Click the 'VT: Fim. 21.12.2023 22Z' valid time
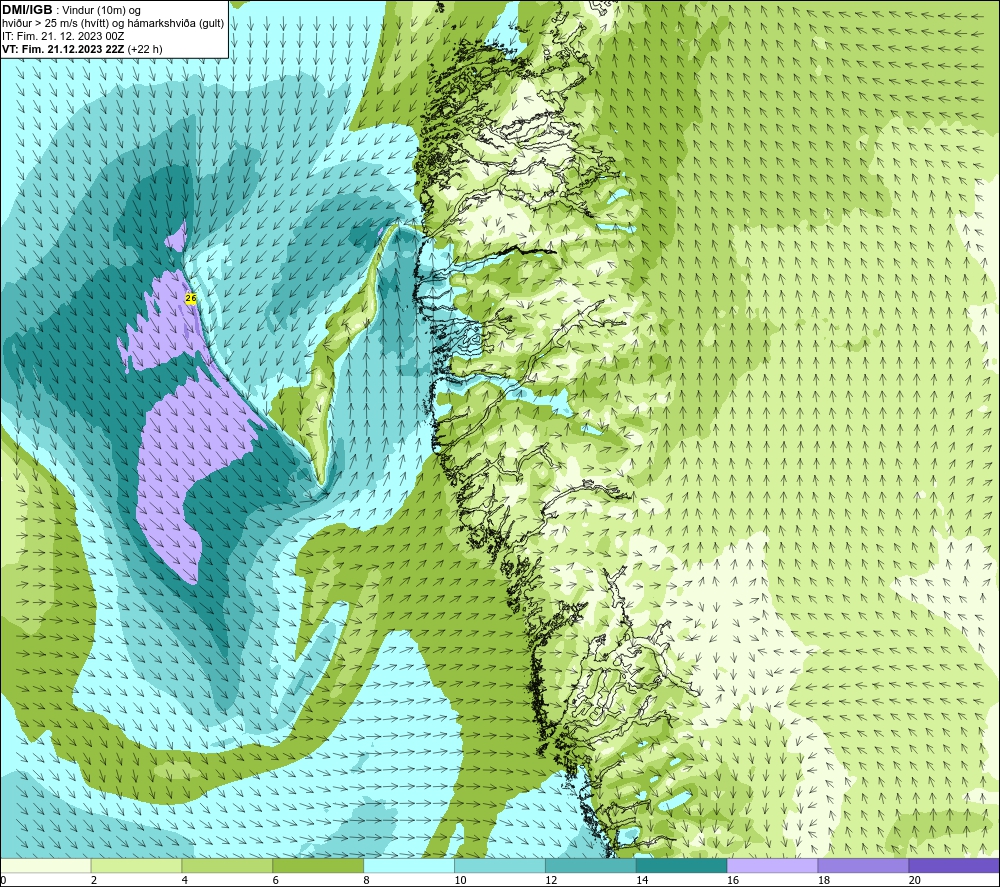Image resolution: width=1000 pixels, height=887 pixels. pyautogui.click(x=63, y=49)
